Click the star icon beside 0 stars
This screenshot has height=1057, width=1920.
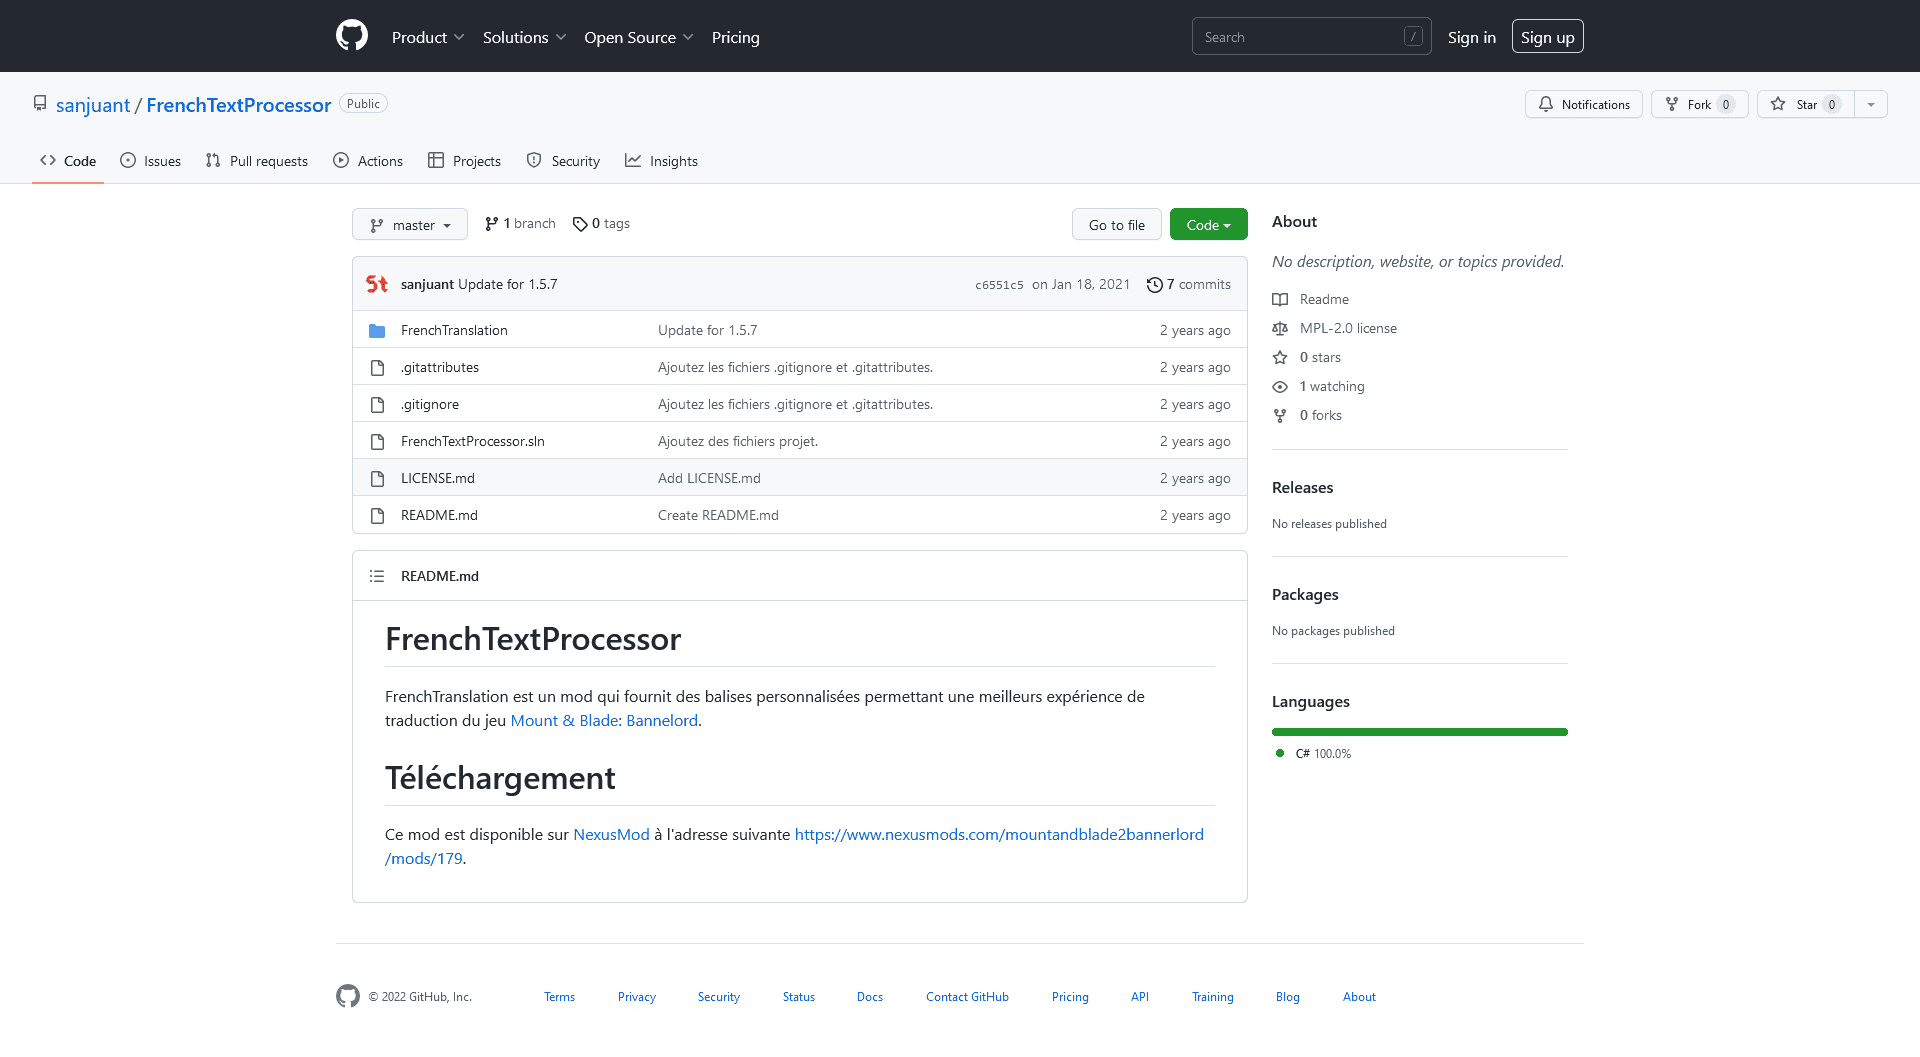pos(1280,357)
